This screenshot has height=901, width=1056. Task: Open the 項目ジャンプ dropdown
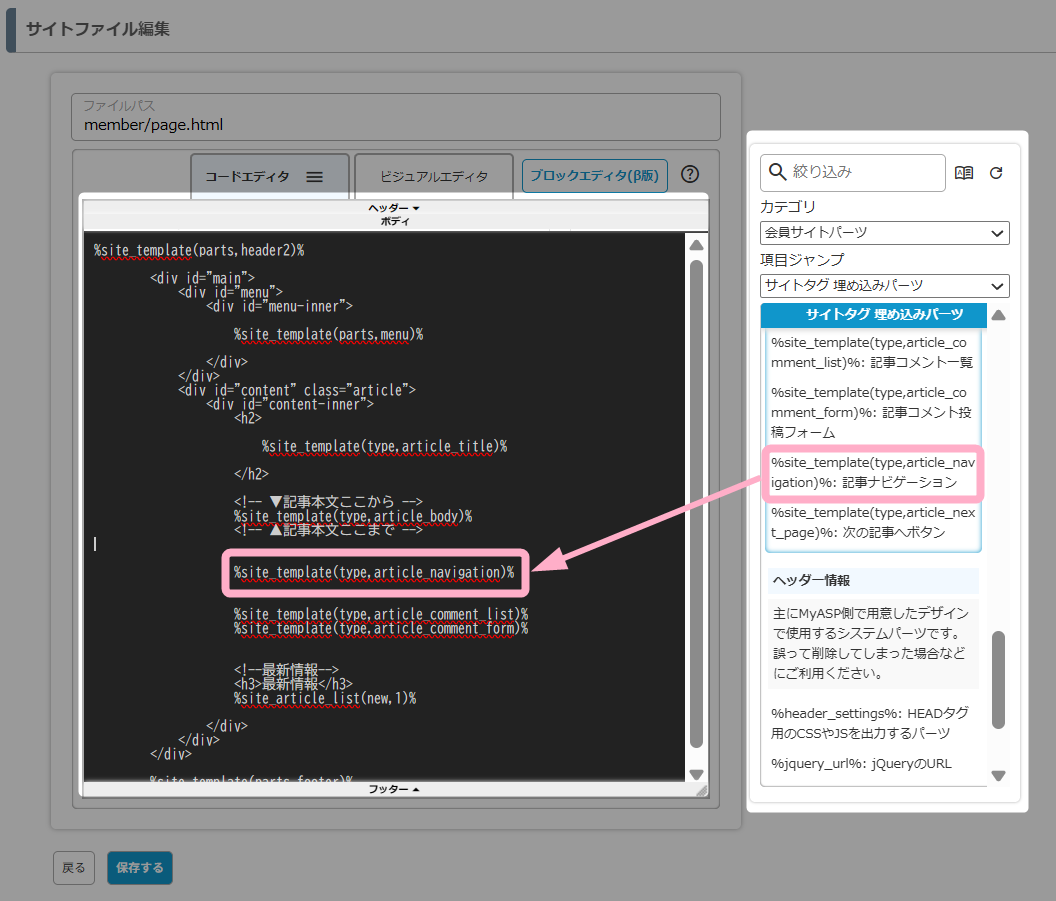tap(884, 286)
